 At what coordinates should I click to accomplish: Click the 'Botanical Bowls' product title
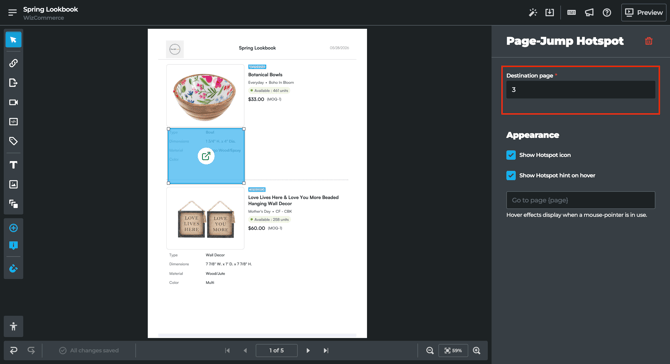(265, 75)
